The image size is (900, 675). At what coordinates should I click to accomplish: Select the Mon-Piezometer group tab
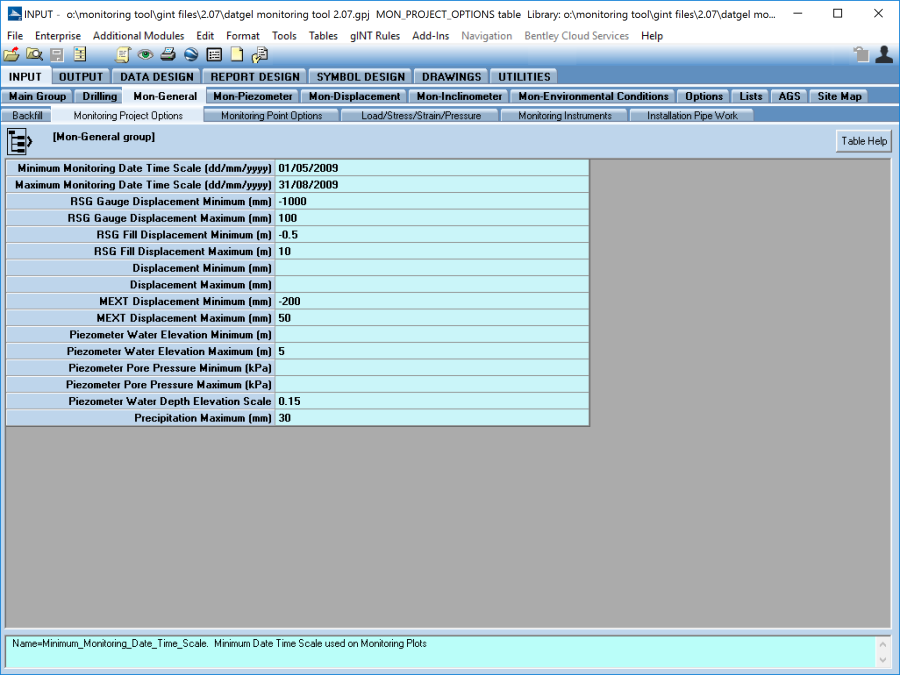coord(253,97)
